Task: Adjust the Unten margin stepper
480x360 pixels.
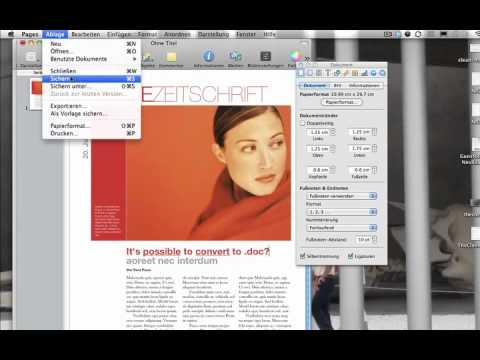Action: (x=374, y=149)
